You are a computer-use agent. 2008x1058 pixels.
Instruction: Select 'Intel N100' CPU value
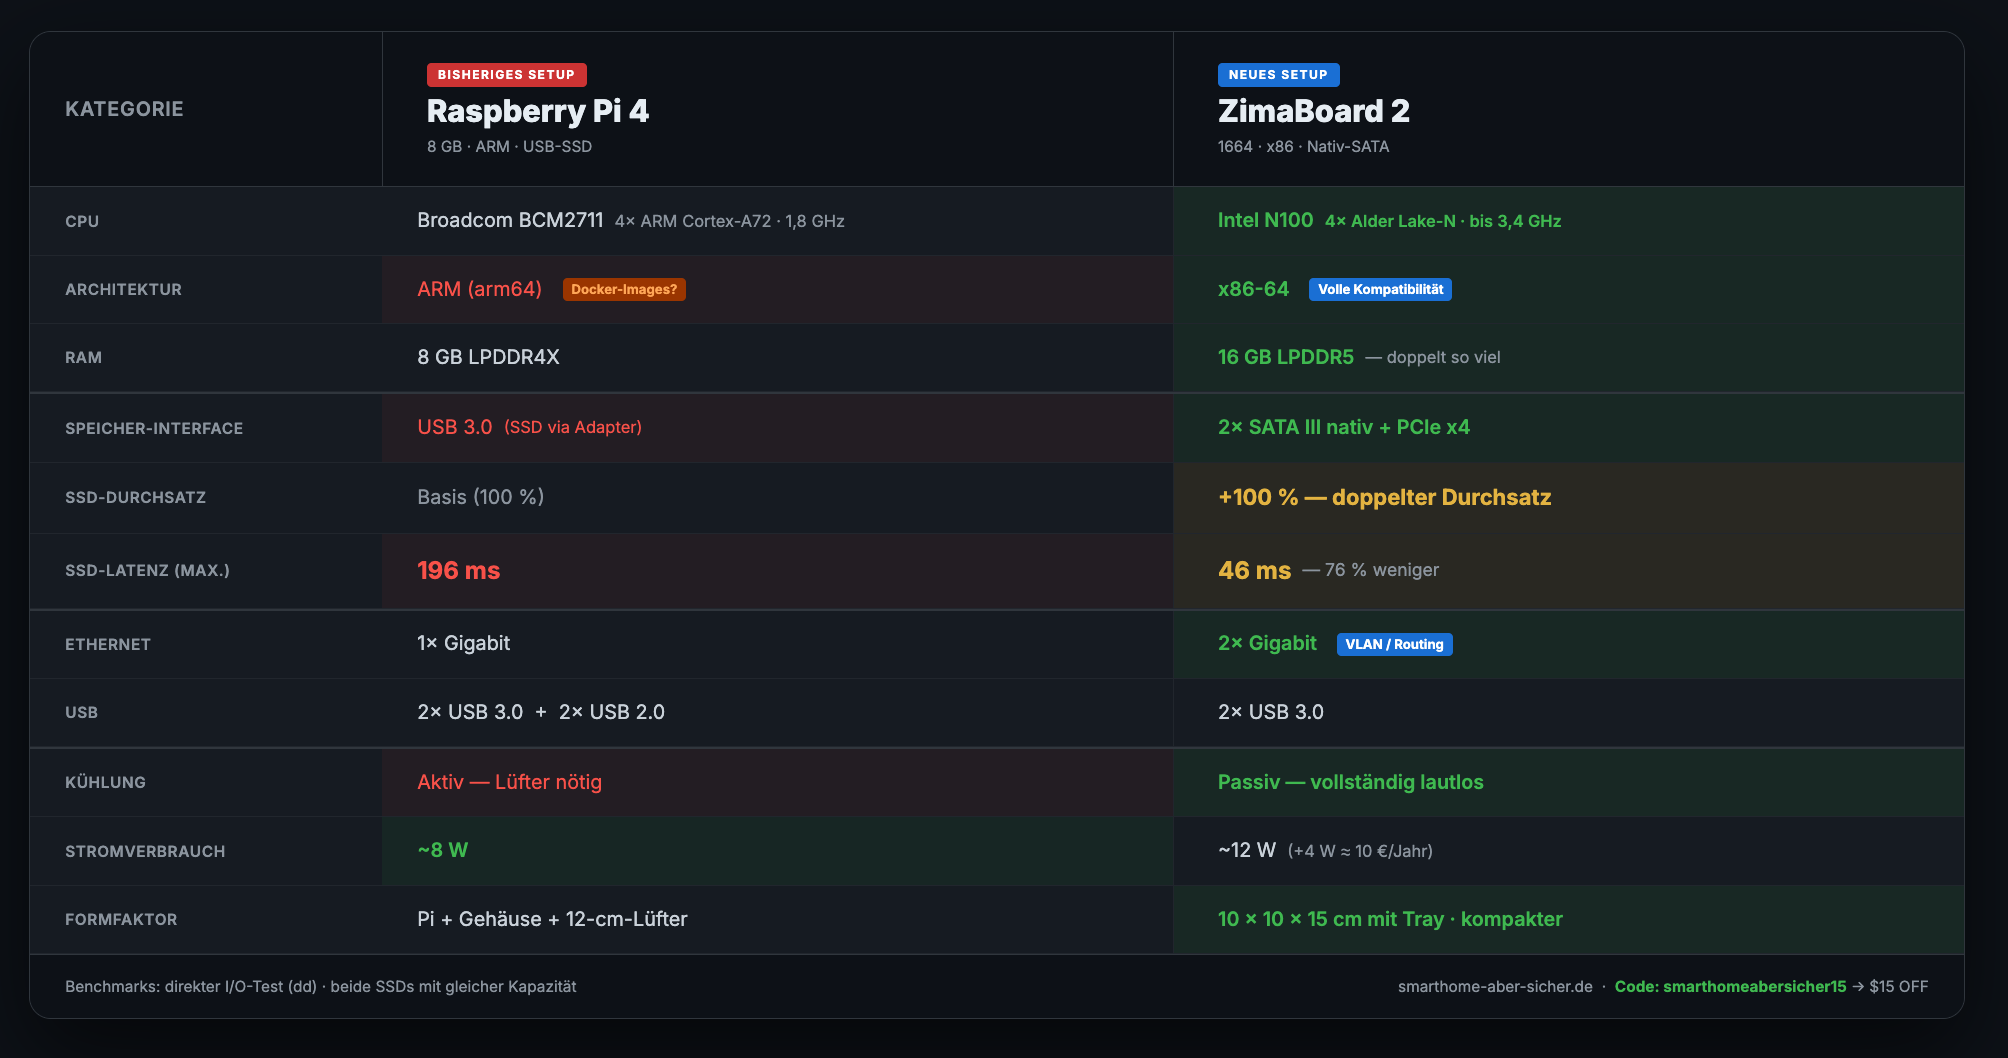1265,220
